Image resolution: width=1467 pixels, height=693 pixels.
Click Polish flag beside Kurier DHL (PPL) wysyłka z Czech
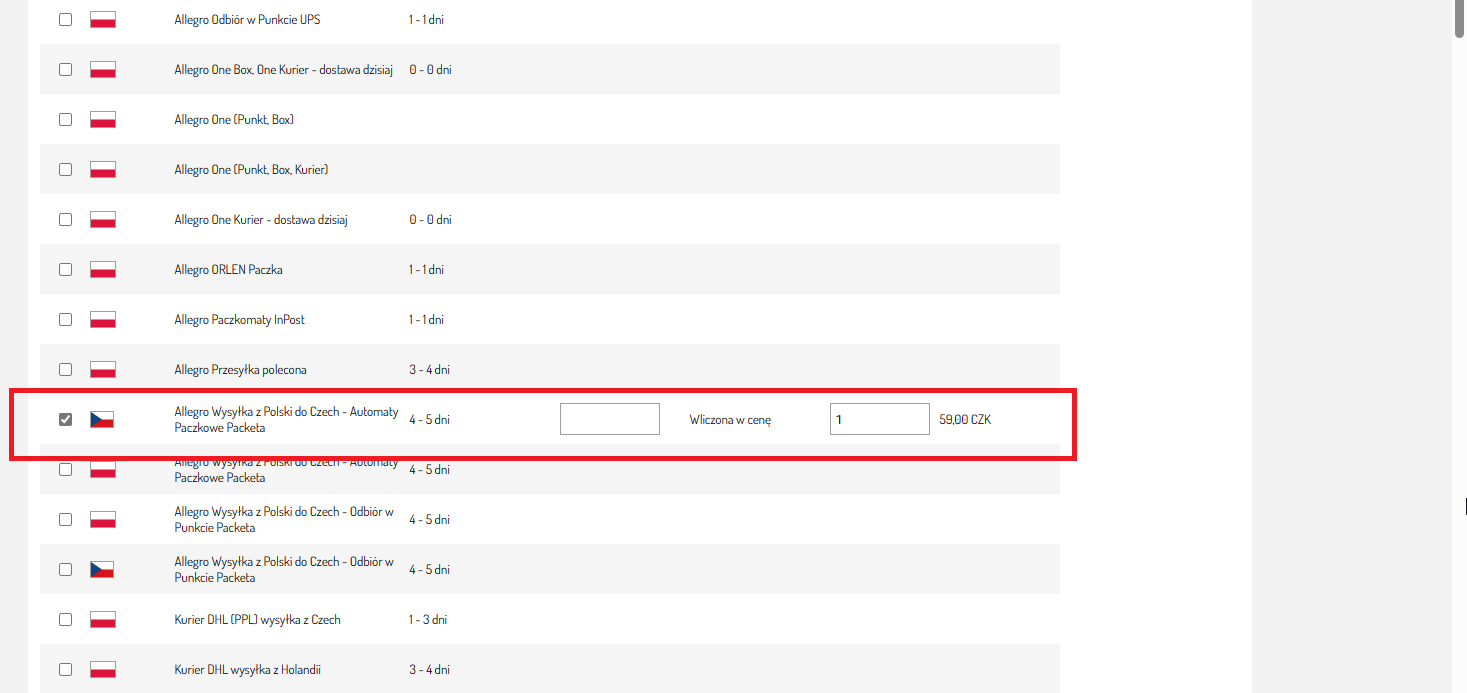[x=102, y=619]
